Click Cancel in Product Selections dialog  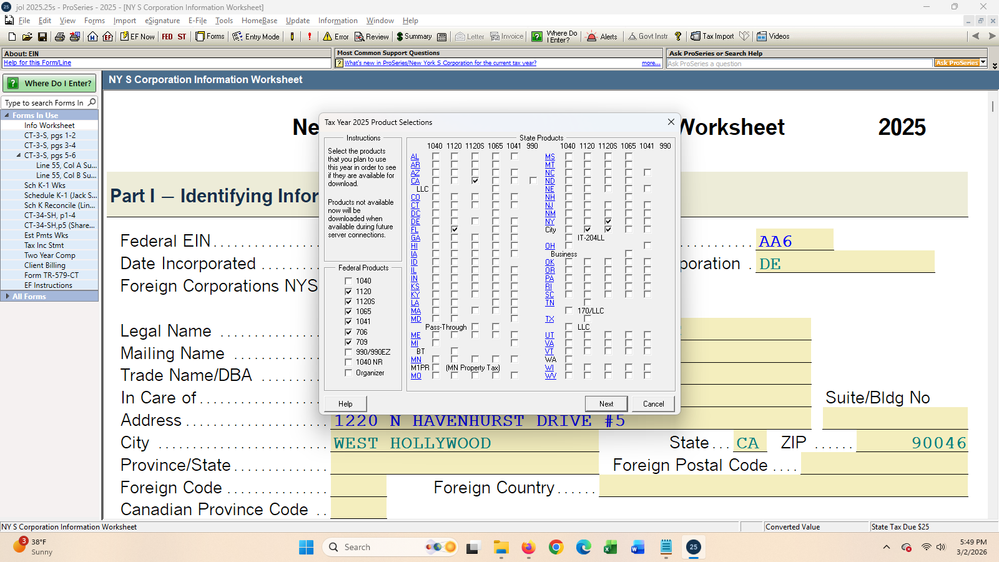click(653, 403)
